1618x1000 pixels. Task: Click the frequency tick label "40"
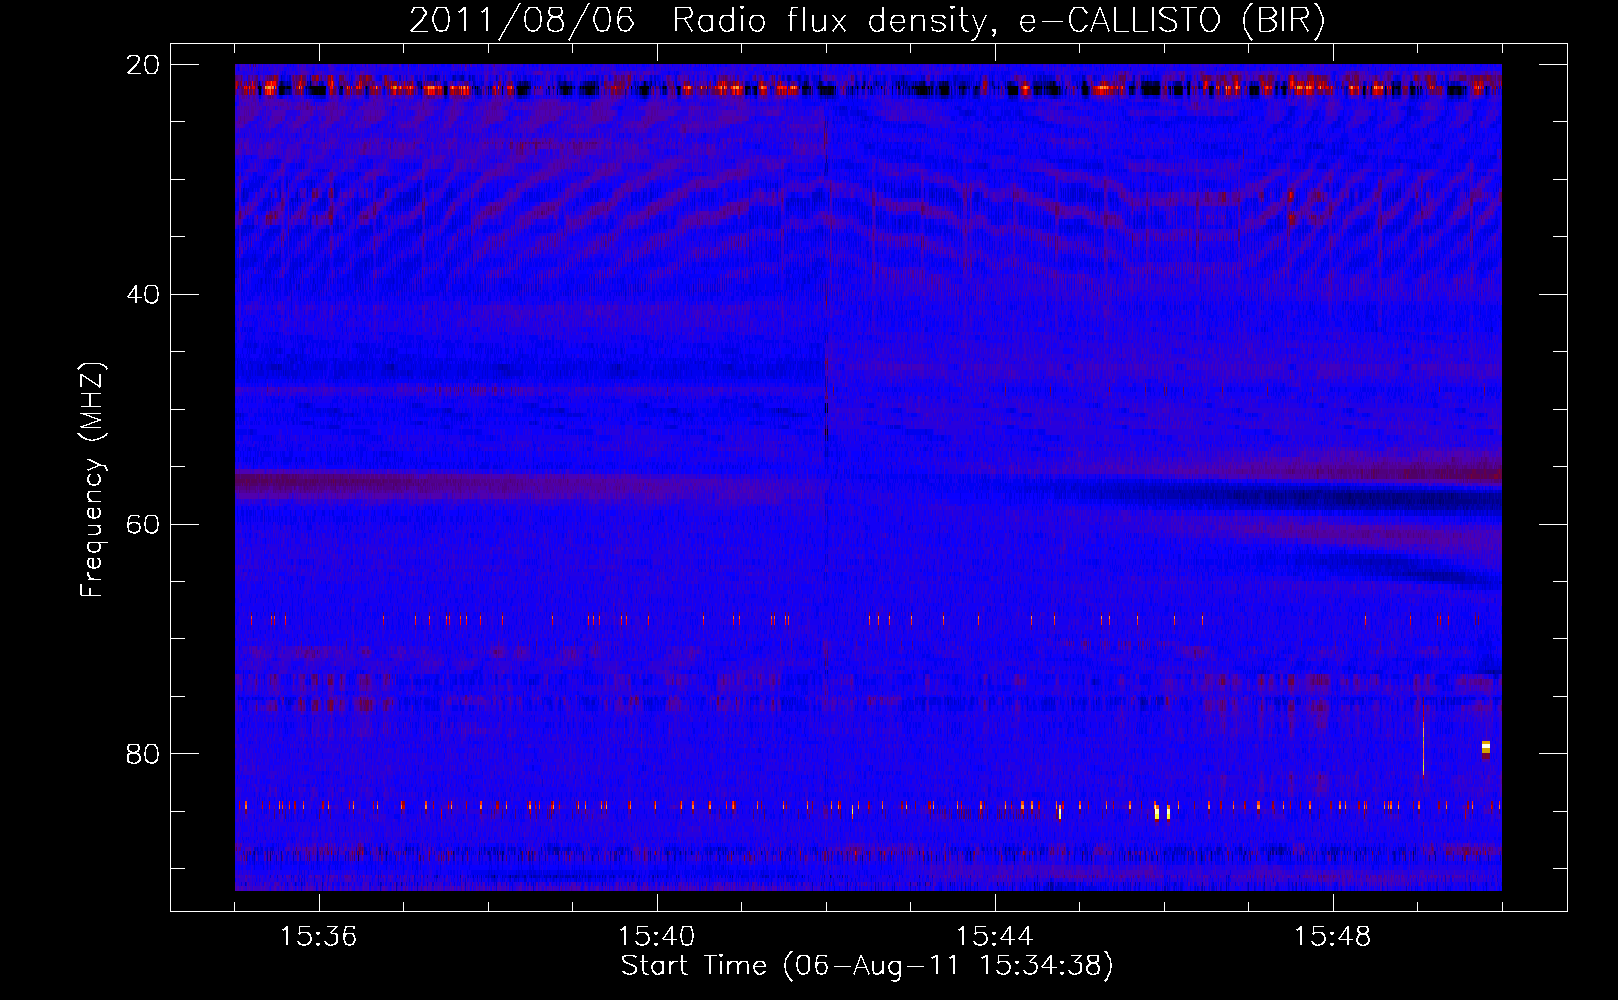pyautogui.click(x=143, y=295)
